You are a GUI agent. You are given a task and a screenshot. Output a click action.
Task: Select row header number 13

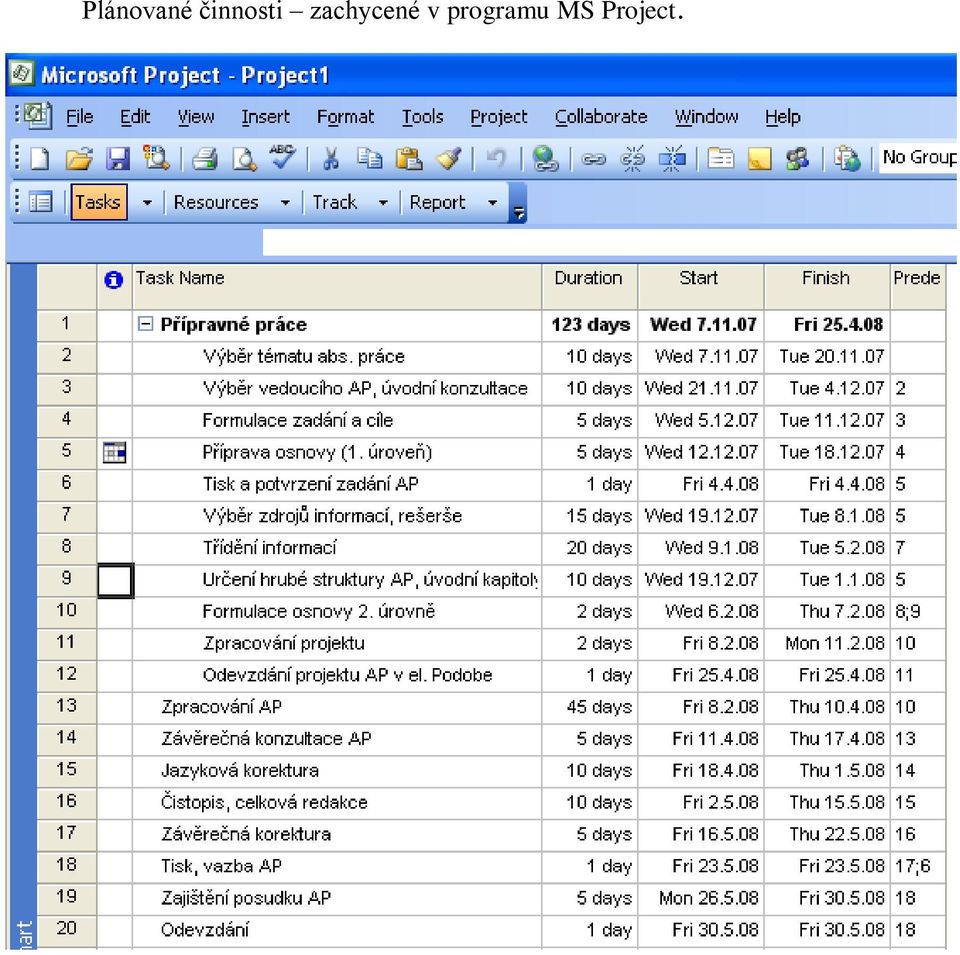67,706
